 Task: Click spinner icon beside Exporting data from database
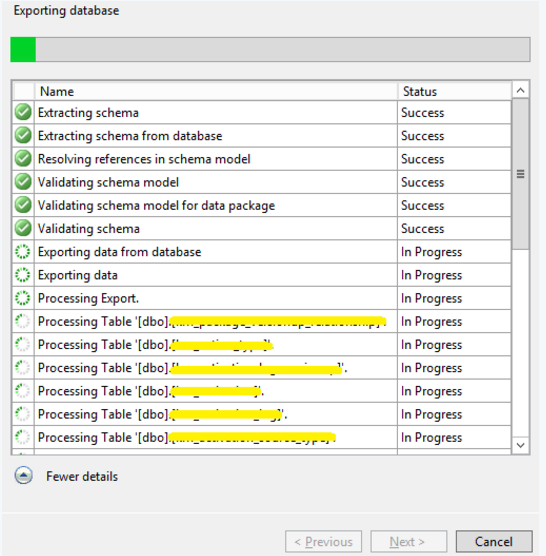[x=23, y=251]
